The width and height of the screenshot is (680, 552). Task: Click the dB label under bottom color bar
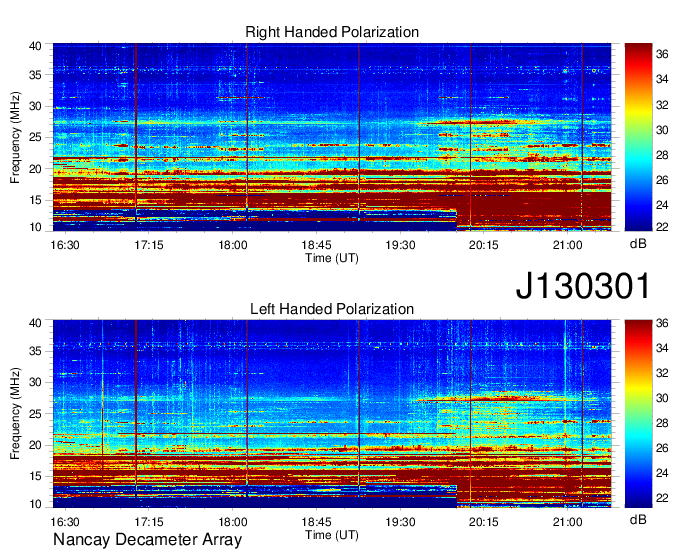click(x=638, y=519)
